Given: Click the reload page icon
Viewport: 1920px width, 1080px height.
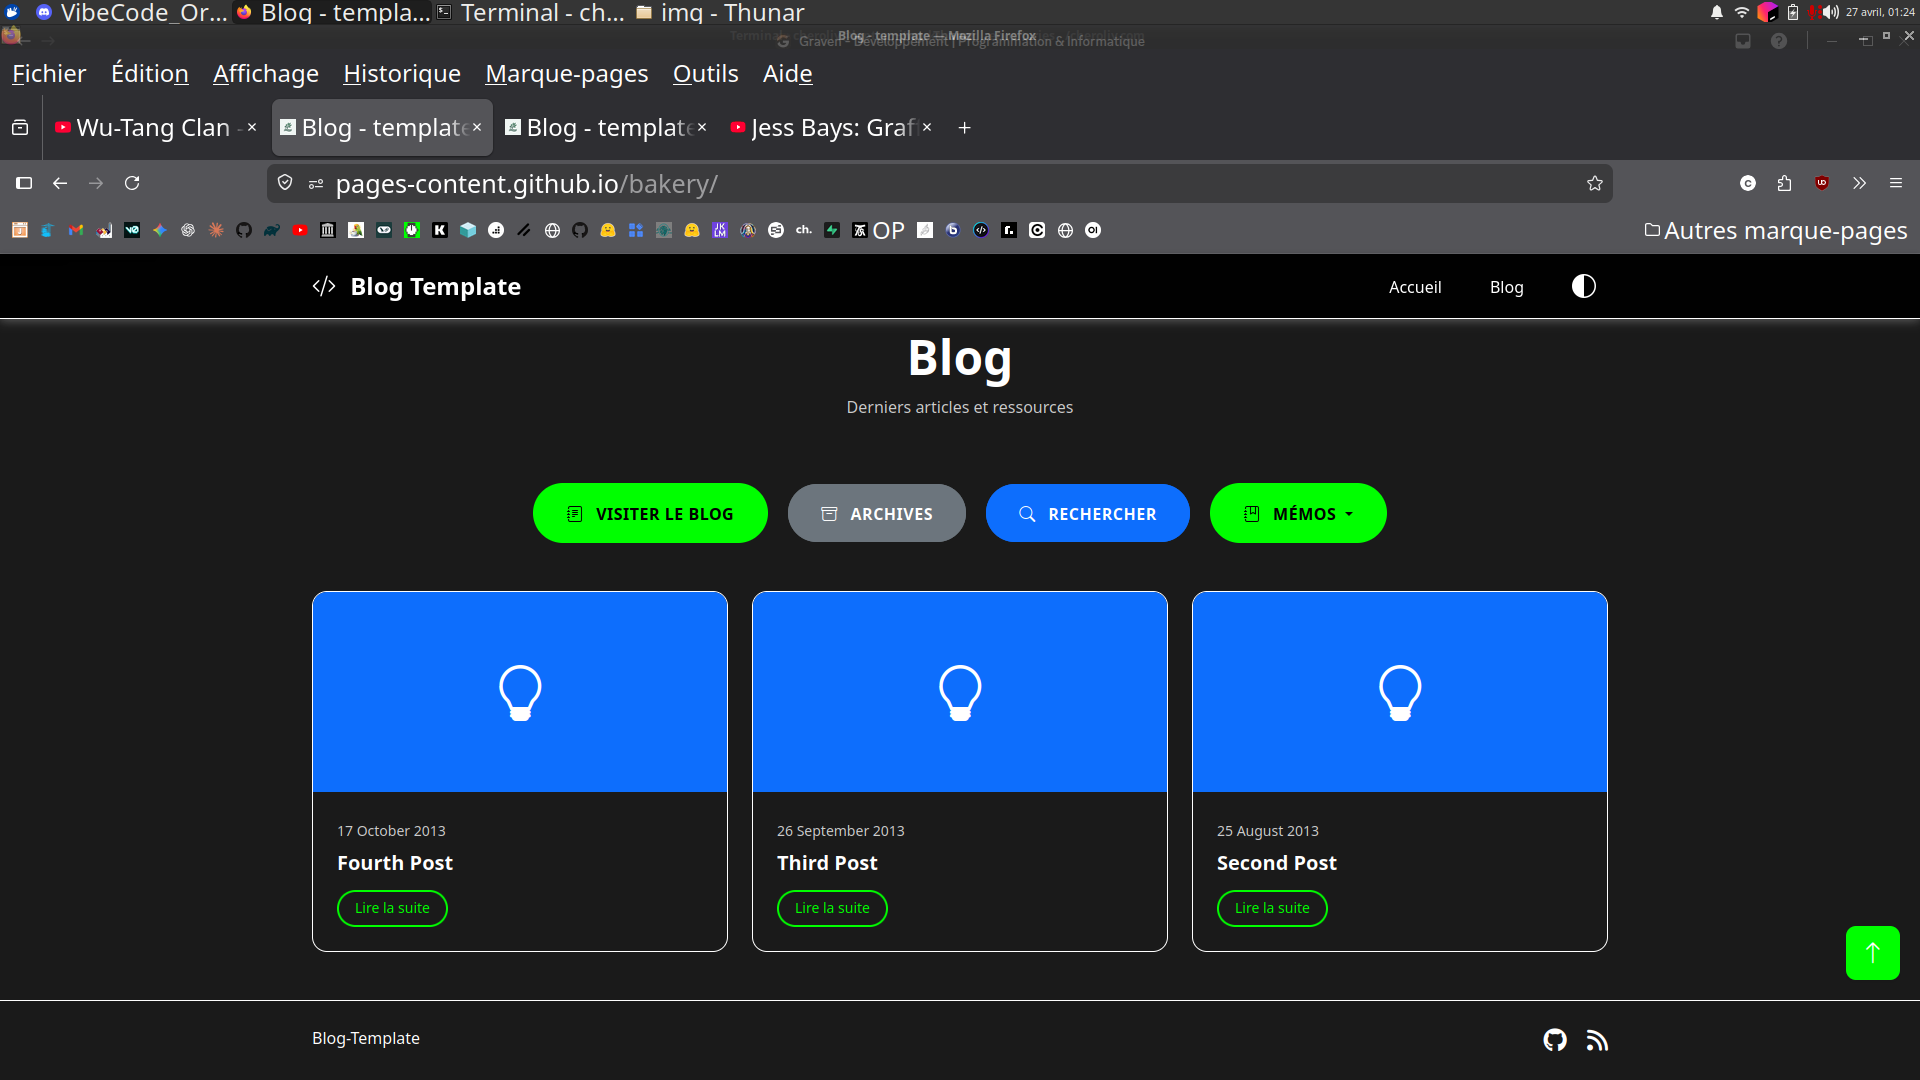Looking at the screenshot, I should coord(132,183).
